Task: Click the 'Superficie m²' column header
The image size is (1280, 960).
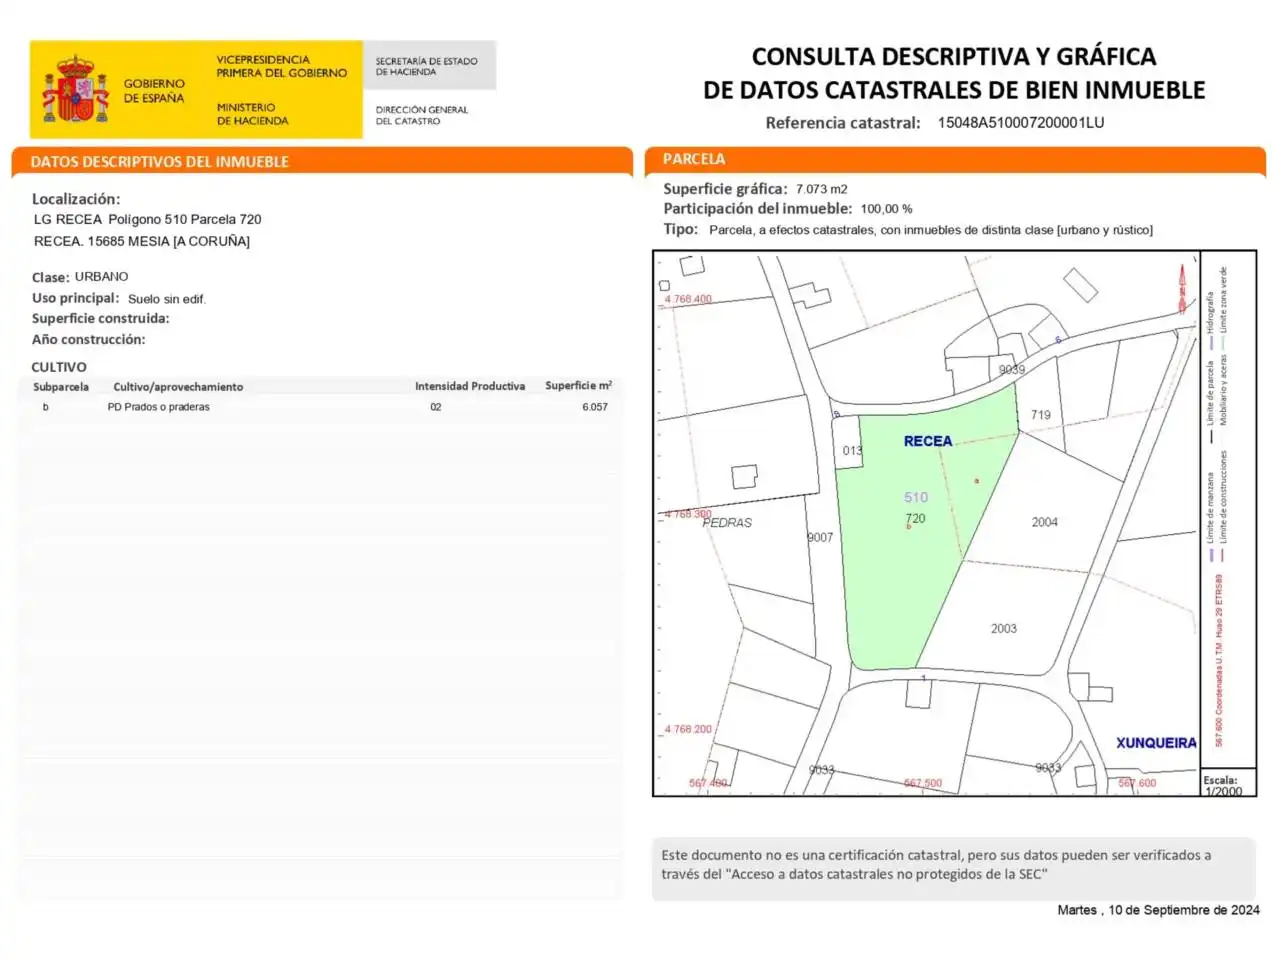Action: click(x=579, y=385)
